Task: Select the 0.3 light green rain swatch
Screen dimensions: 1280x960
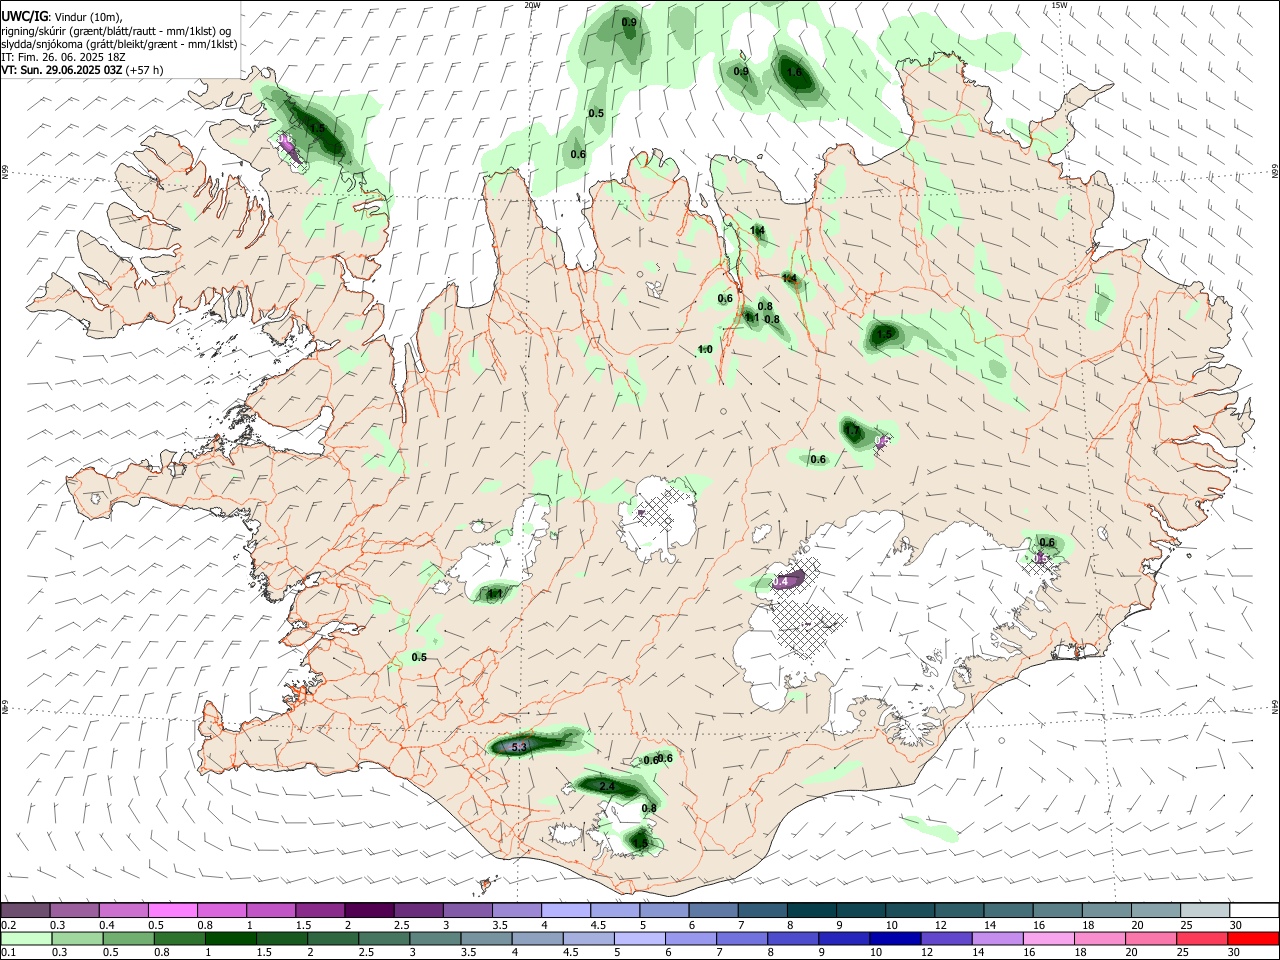Action: click(x=78, y=938)
